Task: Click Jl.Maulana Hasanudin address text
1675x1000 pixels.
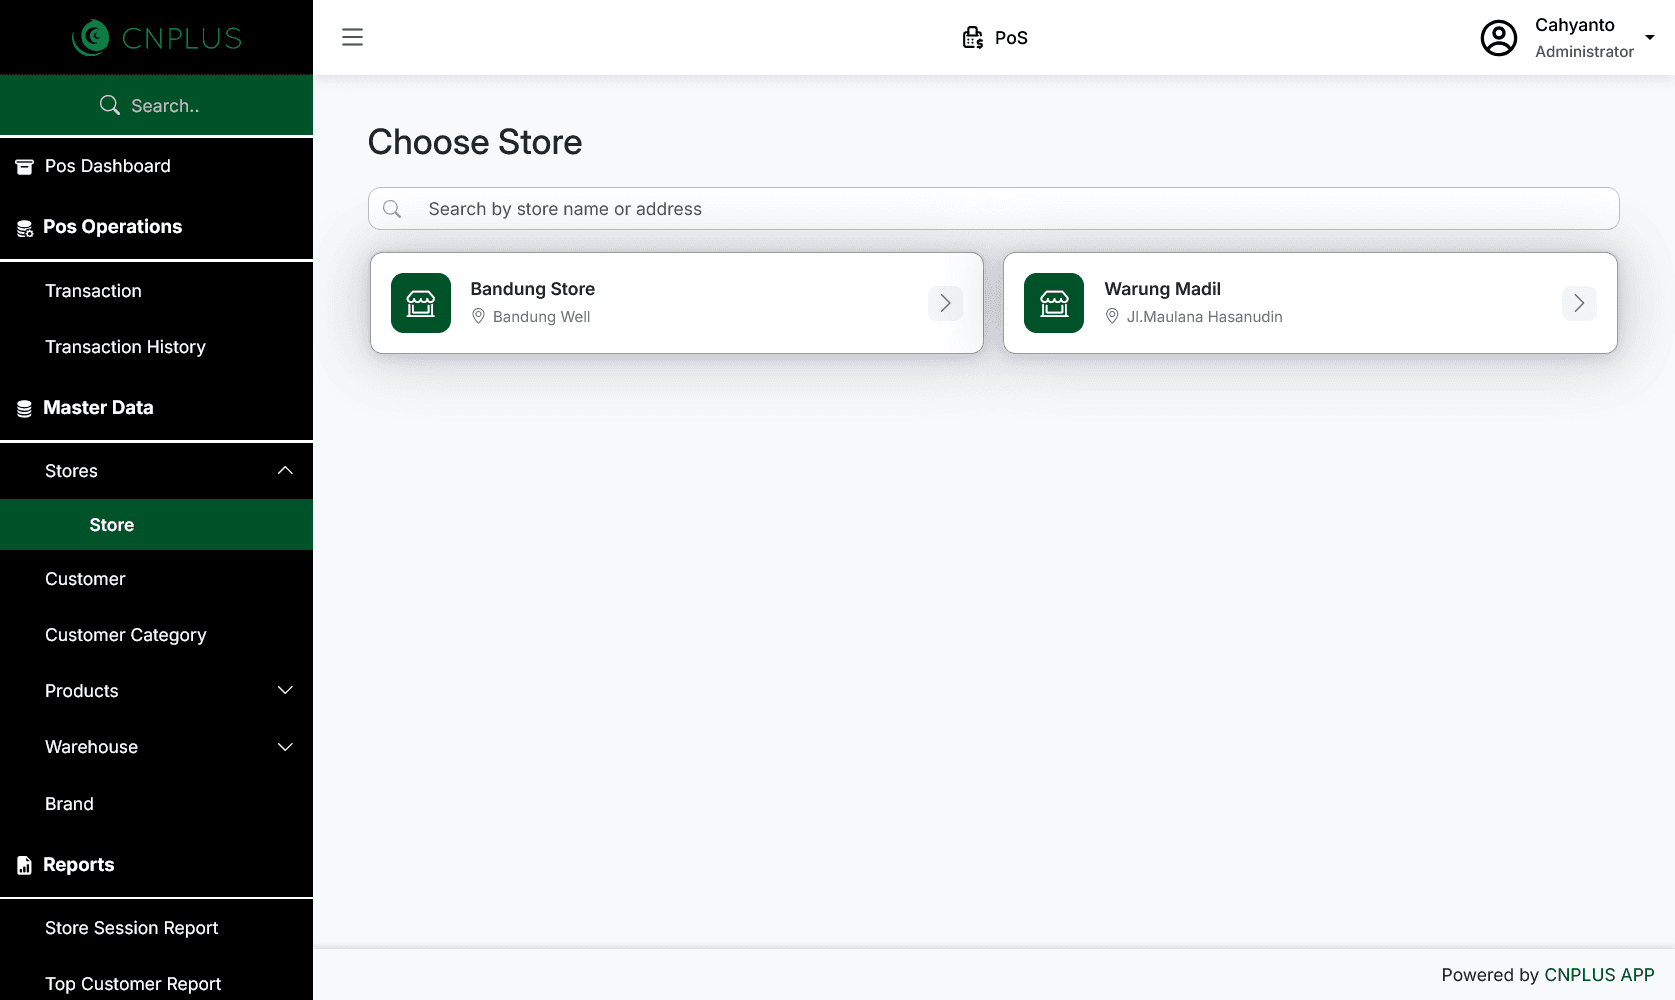Action: pyautogui.click(x=1204, y=317)
